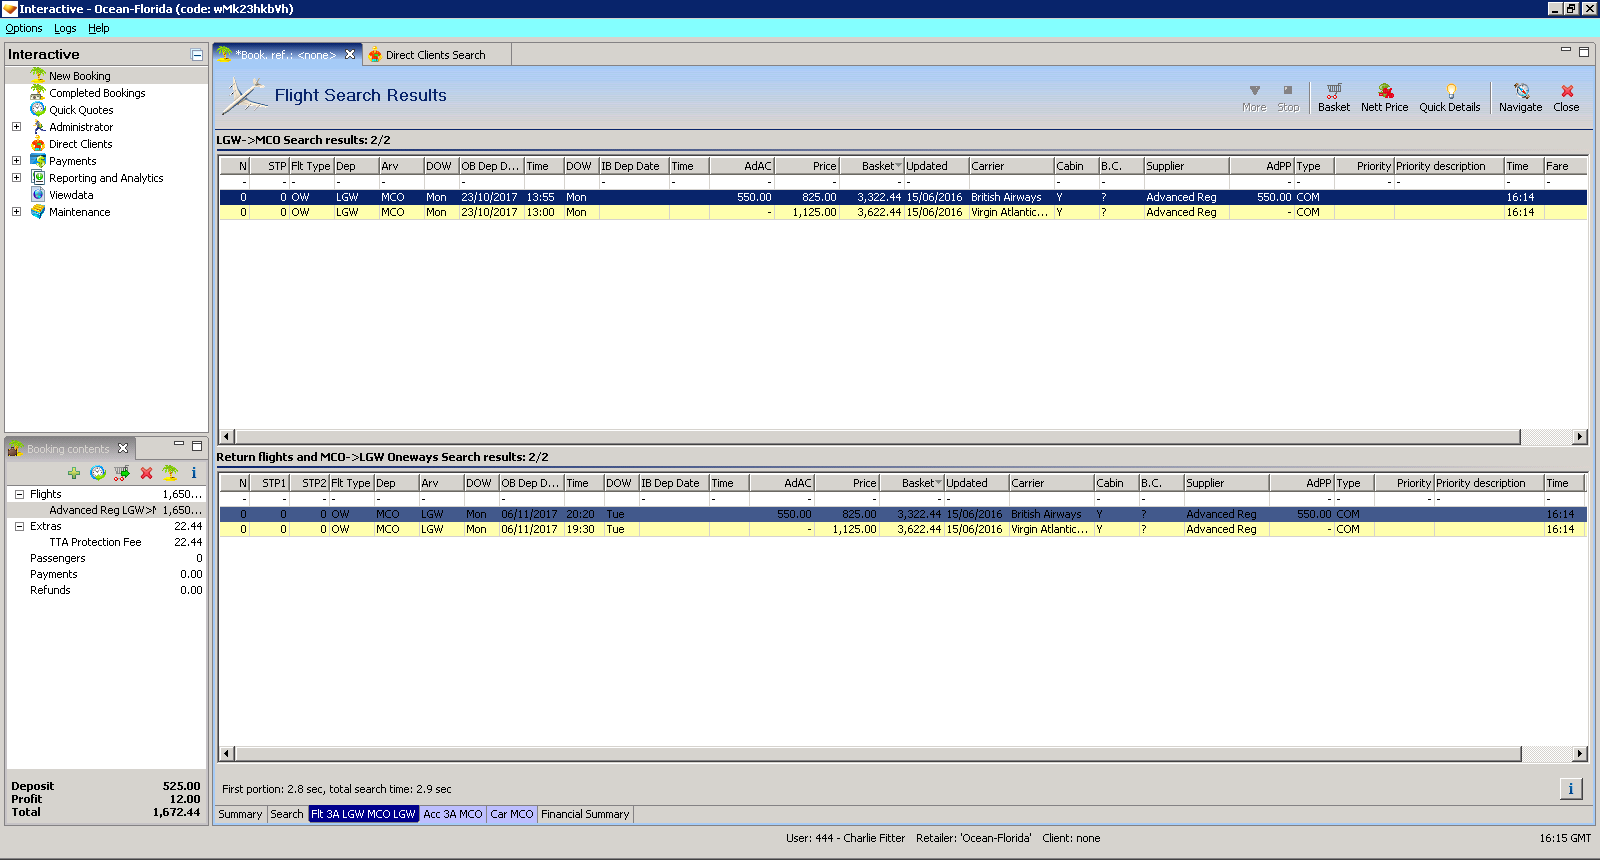This screenshot has height=860, width=1600.
Task: Open Quick Quotes
Action: [81, 110]
